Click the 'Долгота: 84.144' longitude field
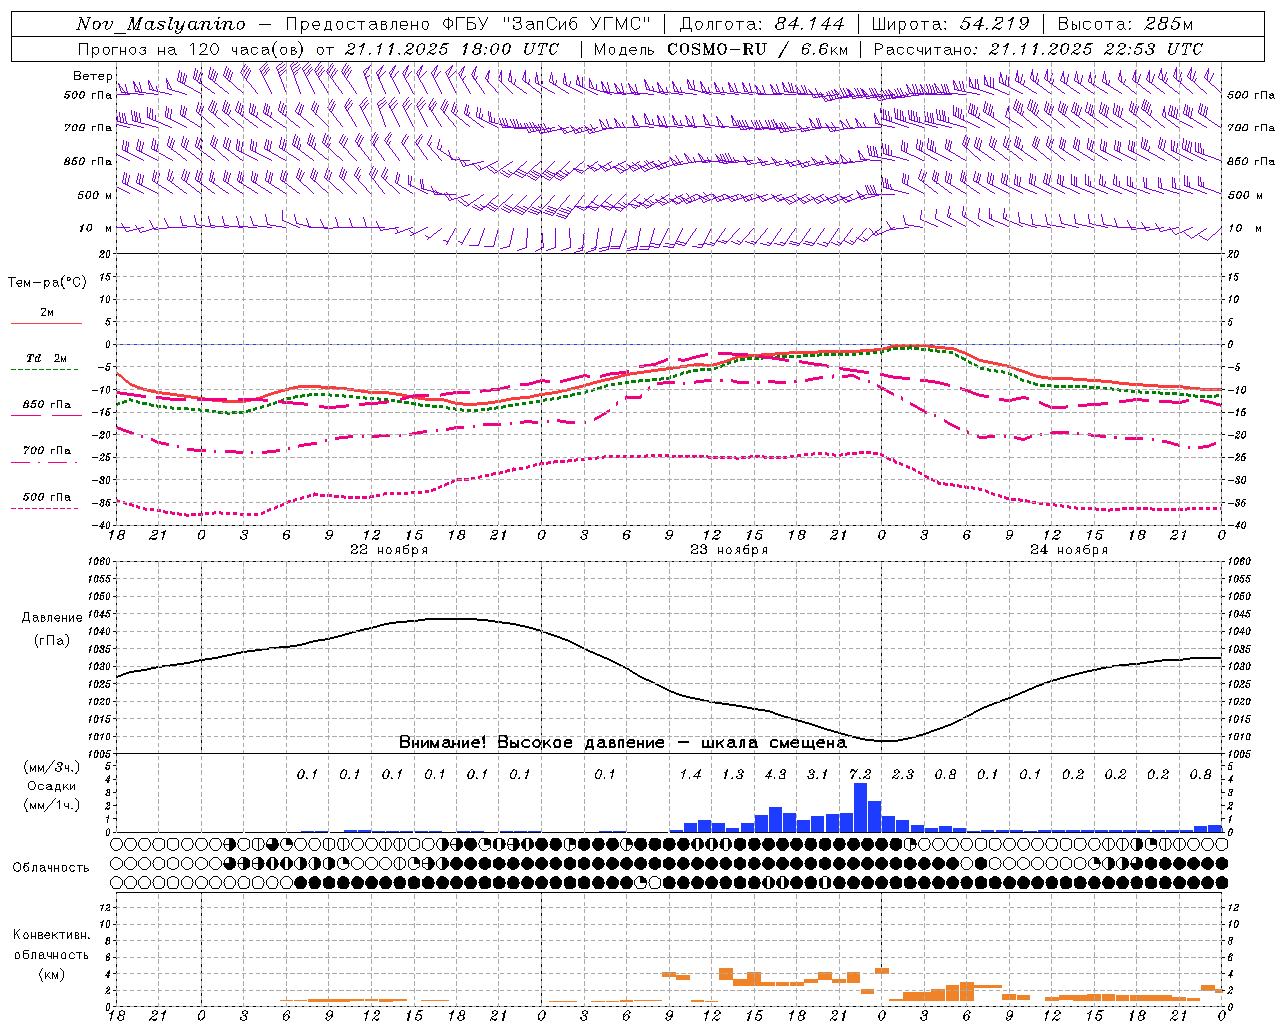This screenshot has height=1024, width=1280. click(x=762, y=24)
